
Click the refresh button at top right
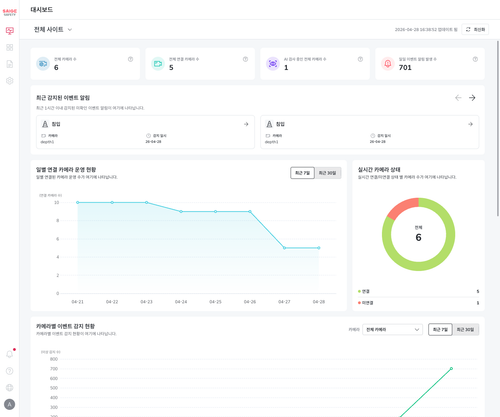(x=475, y=30)
